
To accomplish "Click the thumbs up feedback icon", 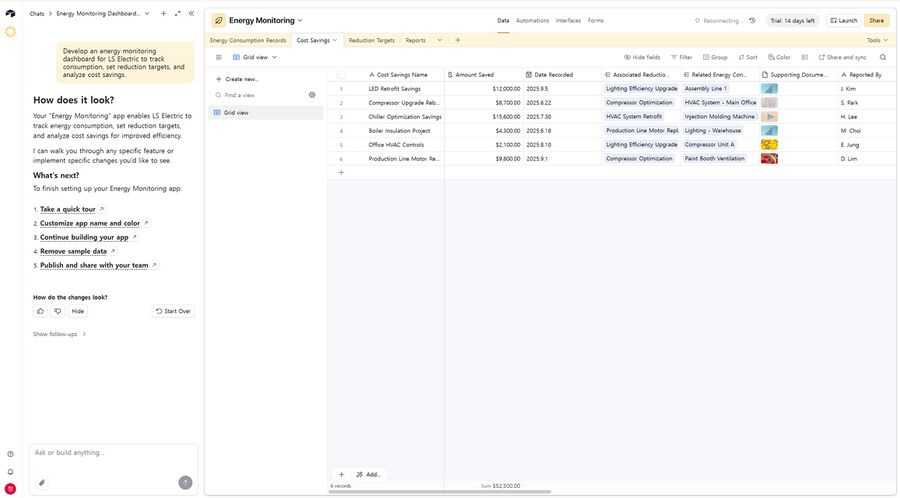I will (x=41, y=311).
